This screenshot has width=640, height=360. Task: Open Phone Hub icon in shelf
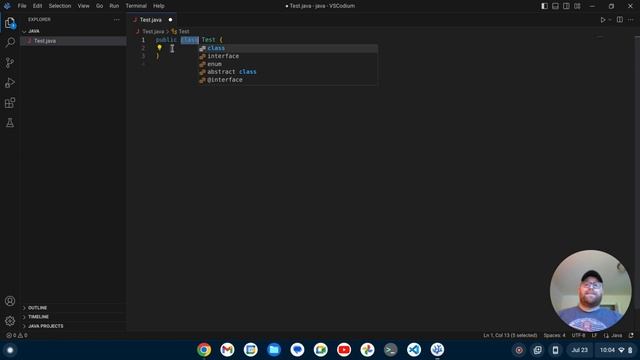coord(555,350)
